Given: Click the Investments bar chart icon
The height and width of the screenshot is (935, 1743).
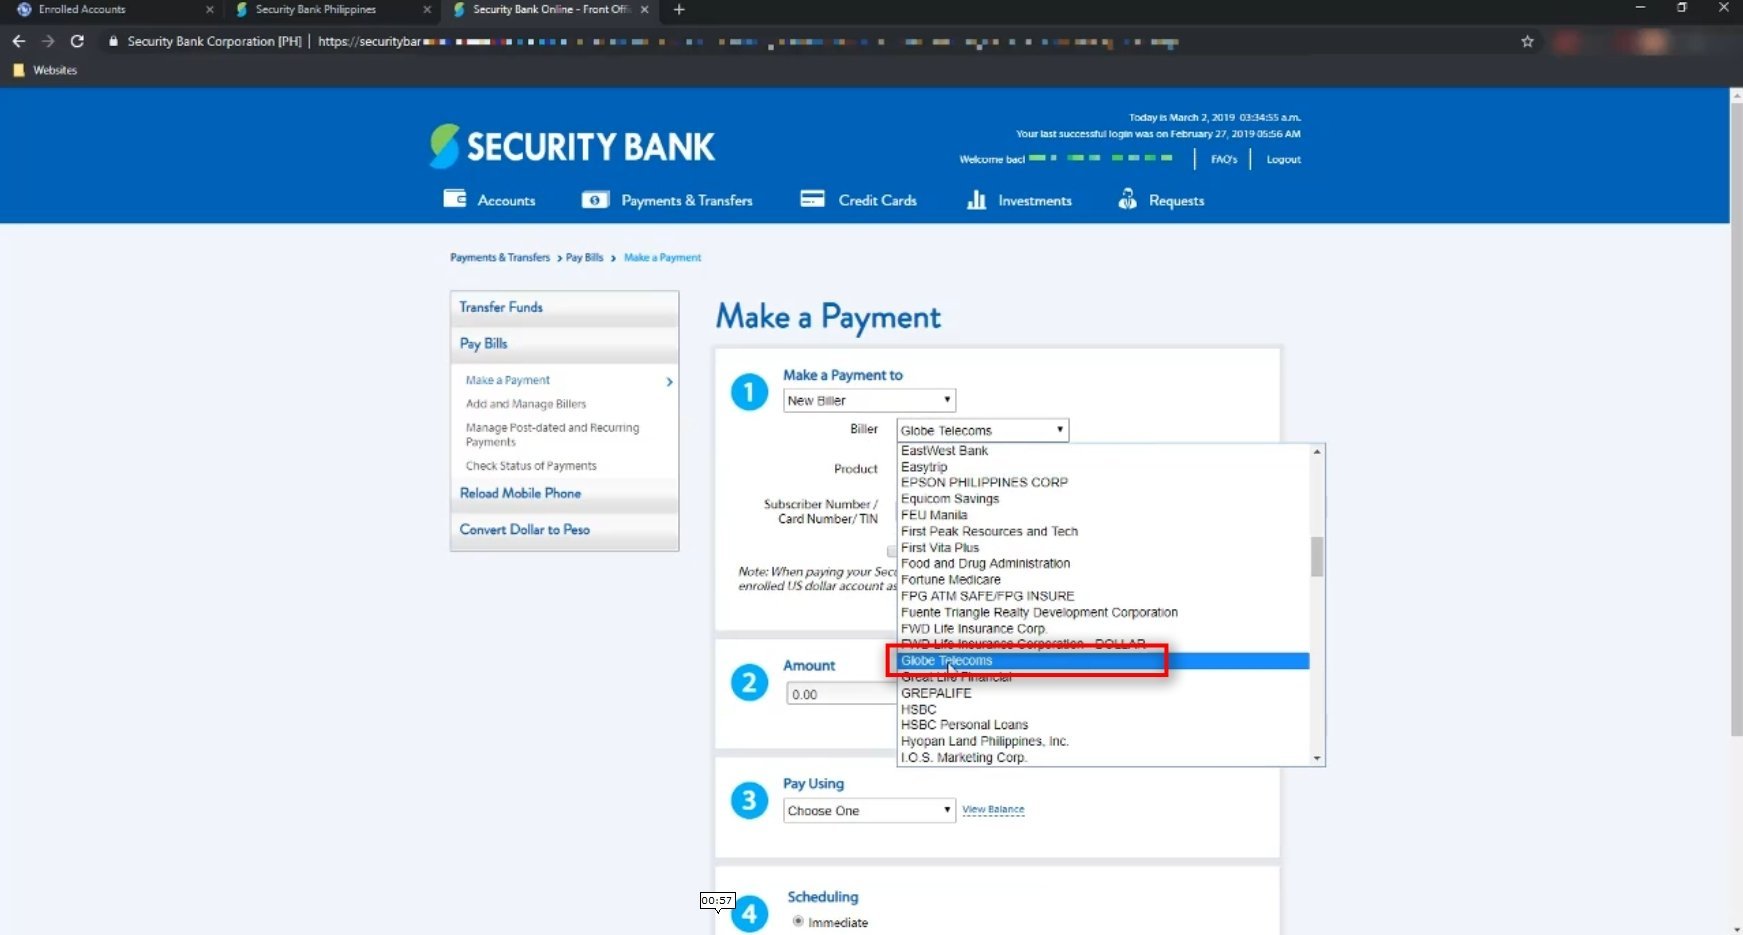Looking at the screenshot, I should (976, 200).
